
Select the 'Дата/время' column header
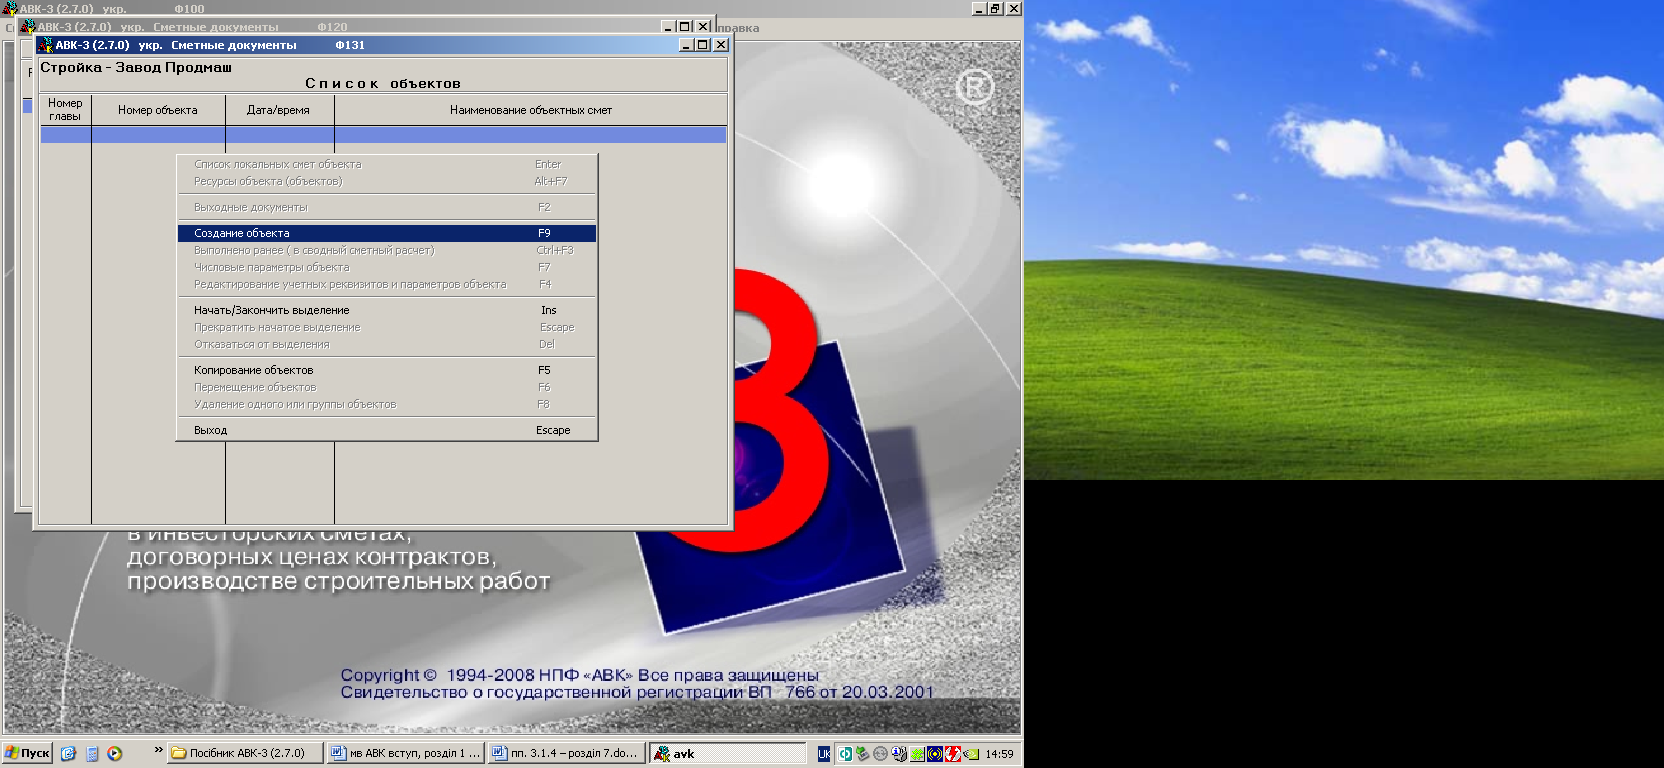click(279, 110)
